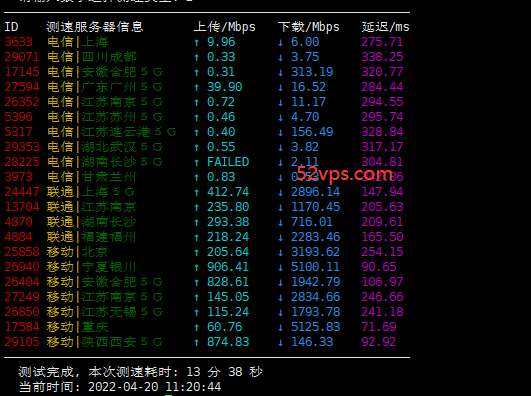The image size is (531, 396).
Task: Click download value 3193.62
Action: click(x=315, y=252)
